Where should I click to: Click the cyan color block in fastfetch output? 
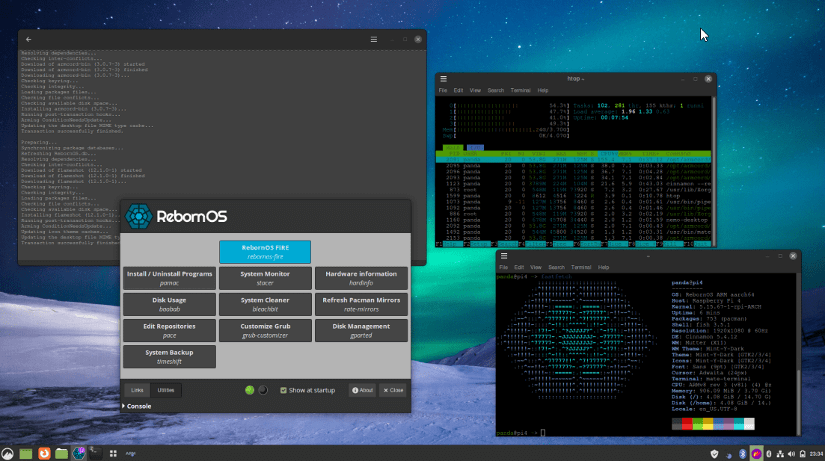point(739,424)
